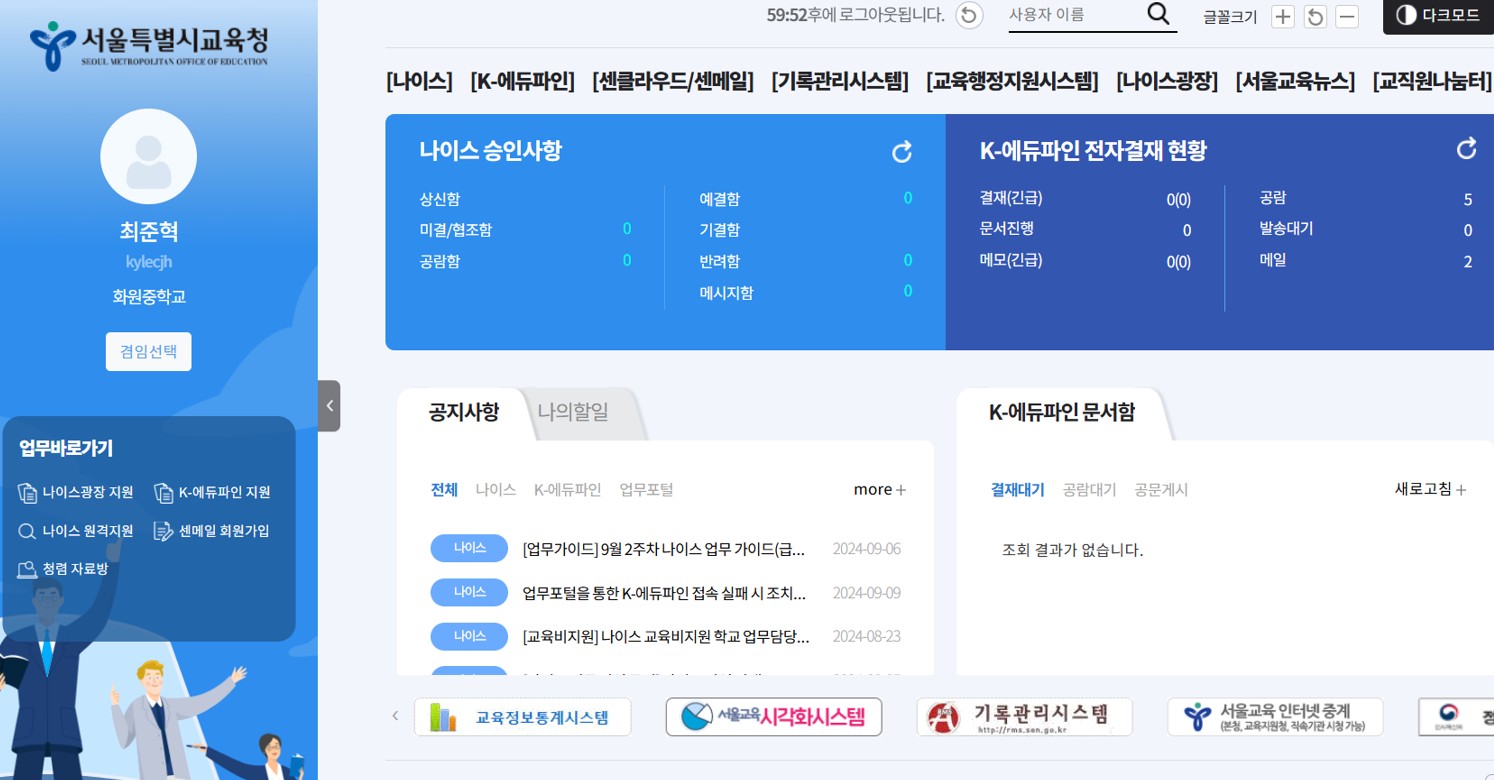Open 나이스광장 지원 shortcut
Viewport: 1494px width, 780px height.
tap(76, 492)
